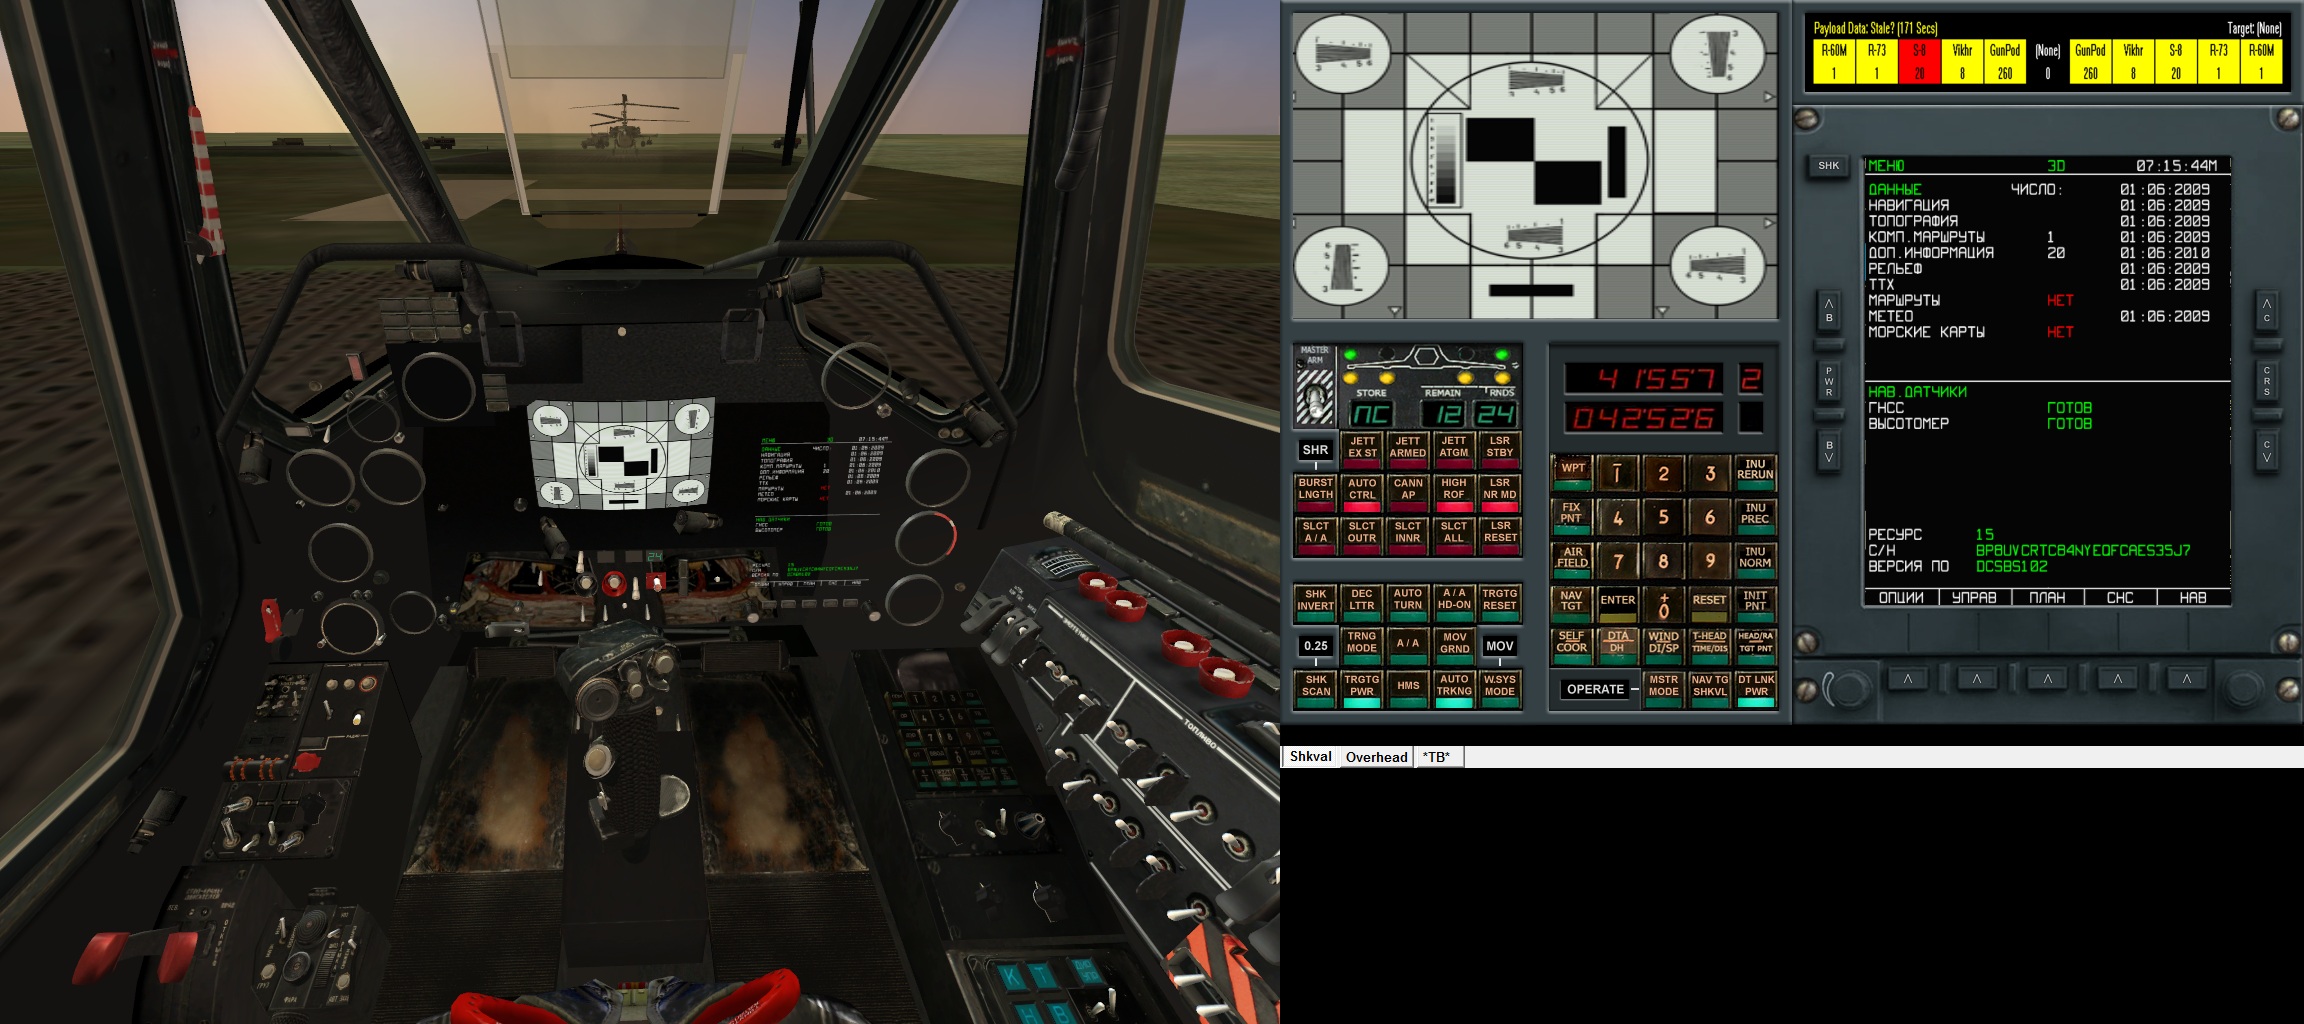Click the SHK INVERT button

click(x=1316, y=602)
